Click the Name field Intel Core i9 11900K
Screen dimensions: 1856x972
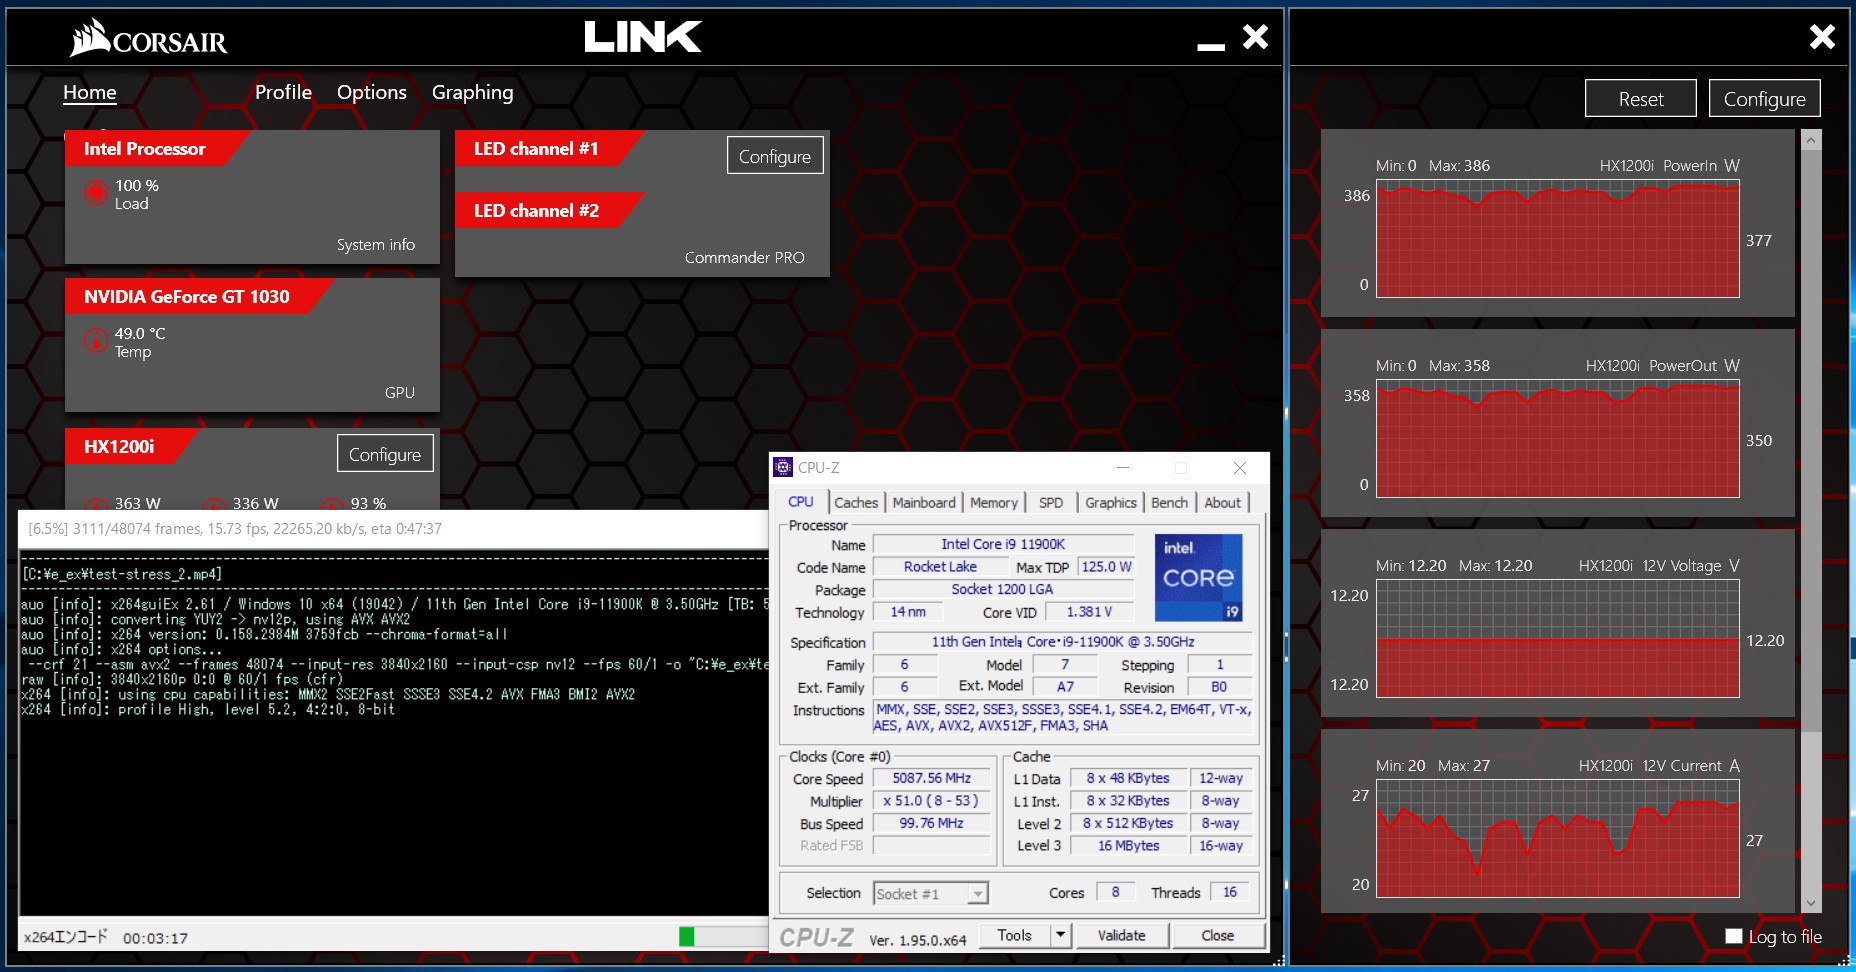[1003, 544]
